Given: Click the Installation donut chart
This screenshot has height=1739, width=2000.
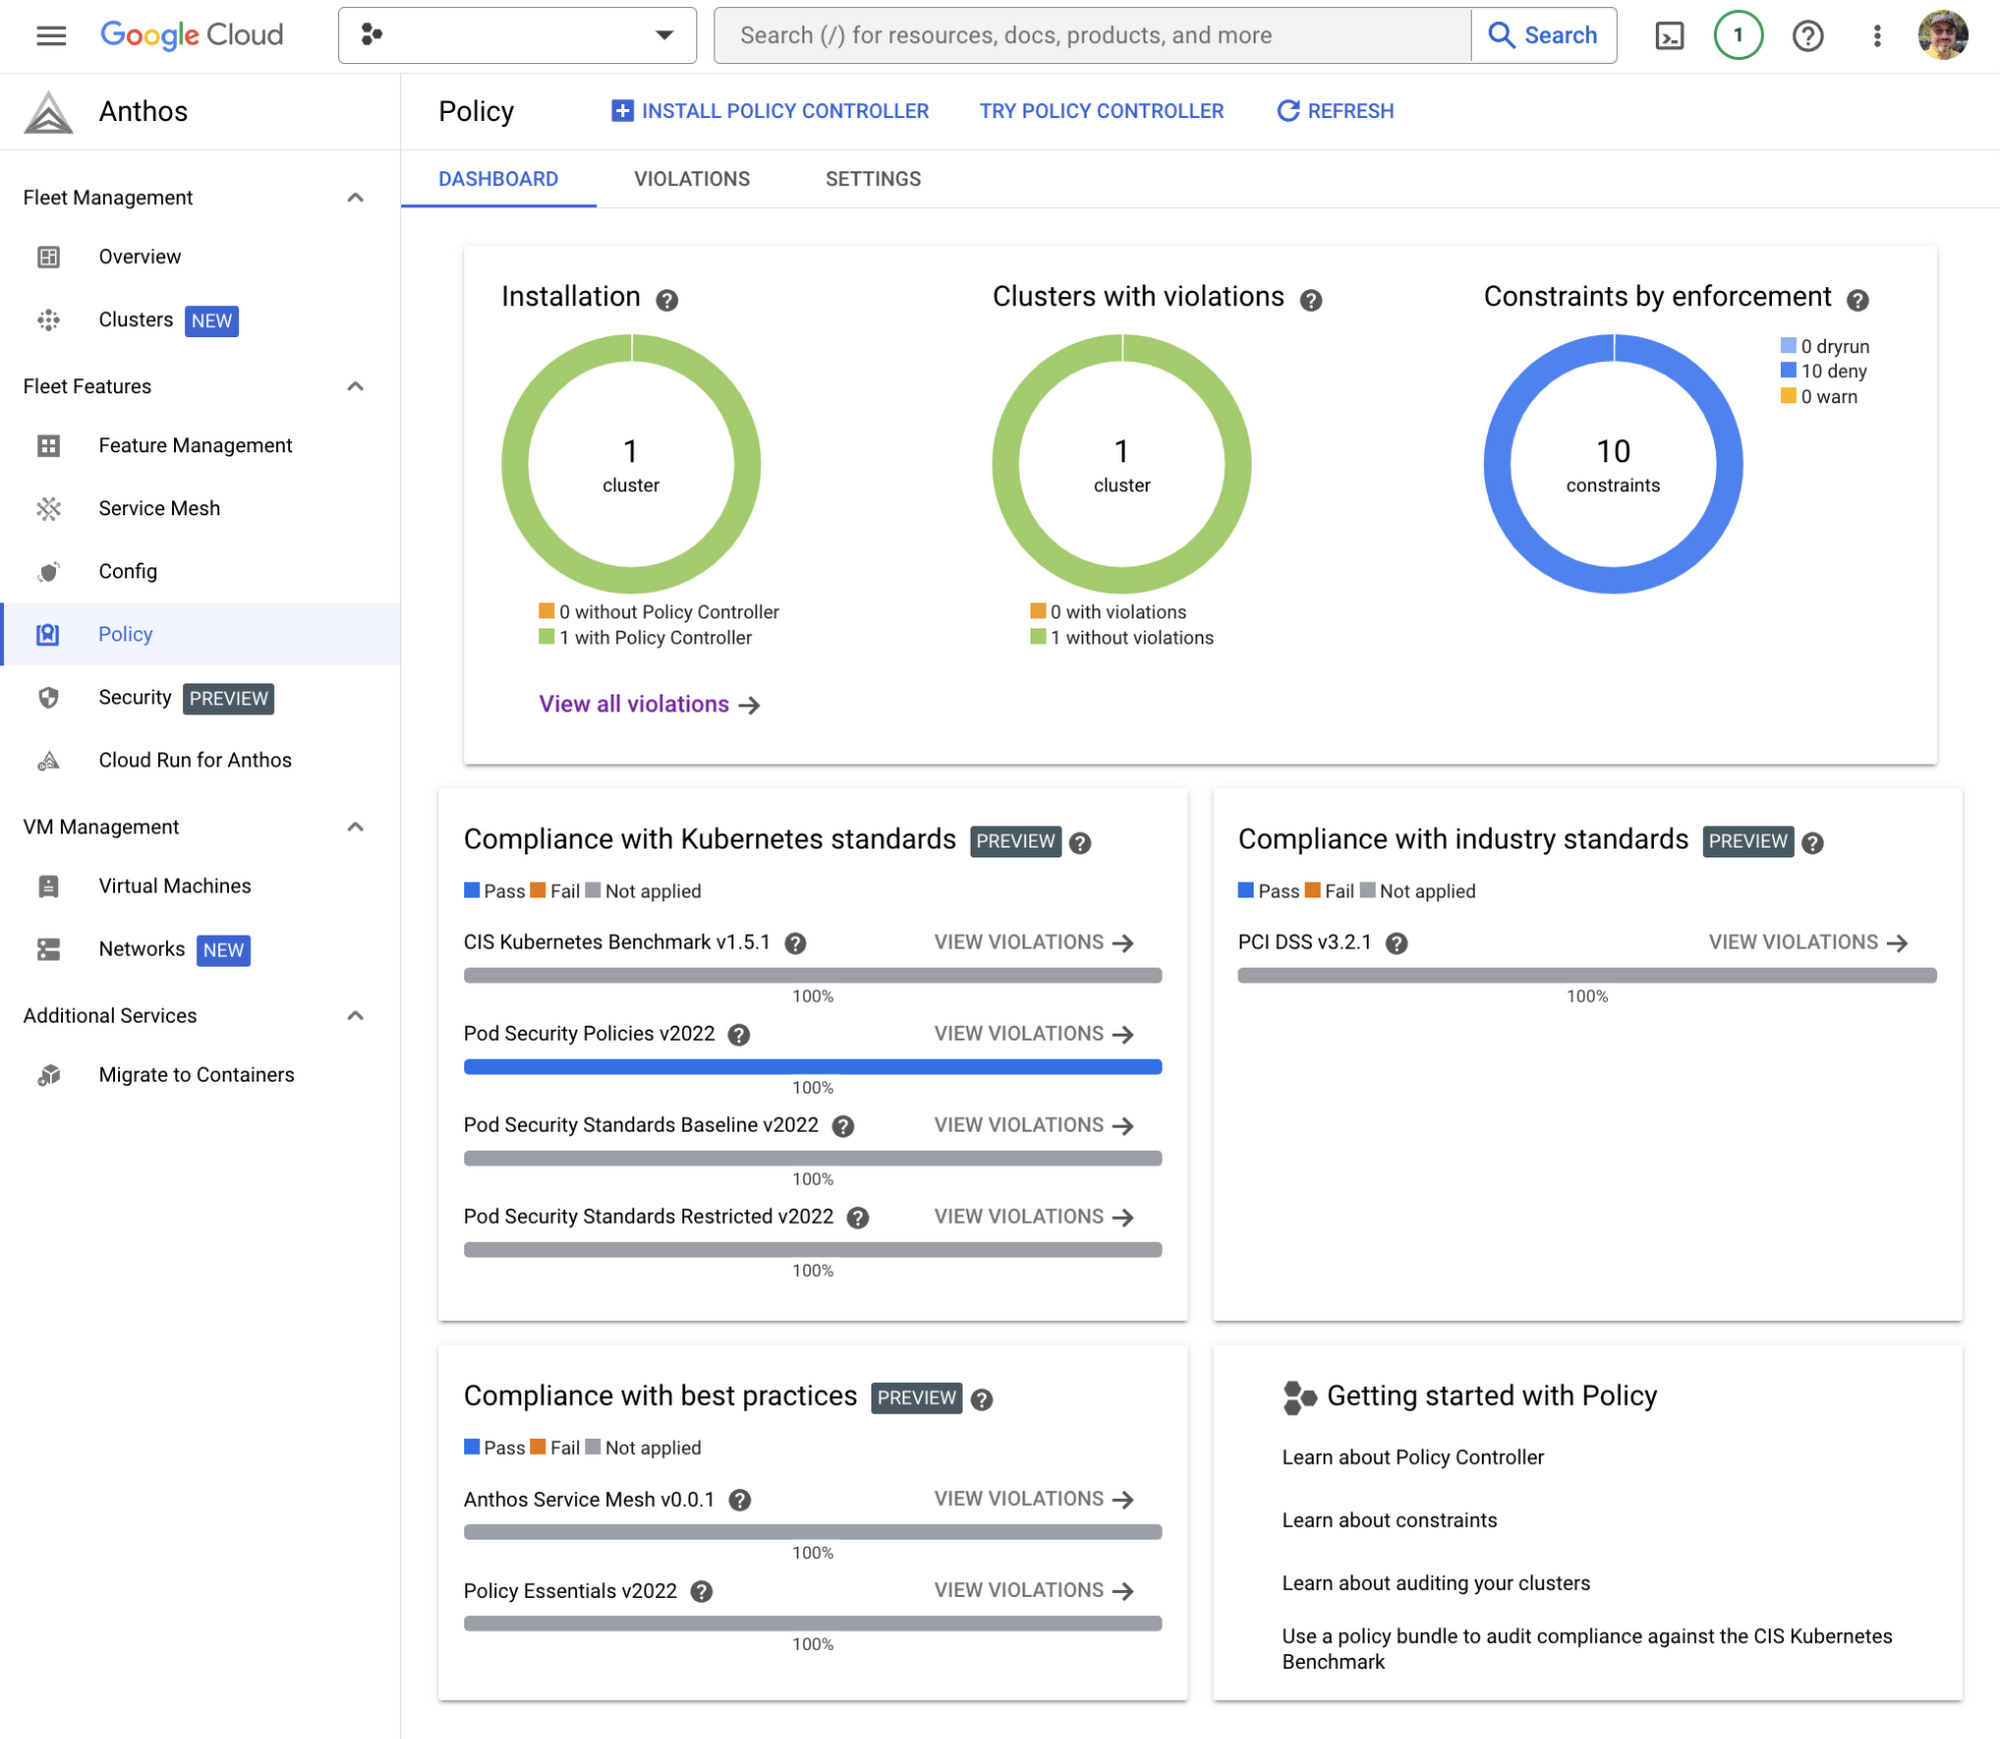Looking at the screenshot, I should click(x=630, y=464).
